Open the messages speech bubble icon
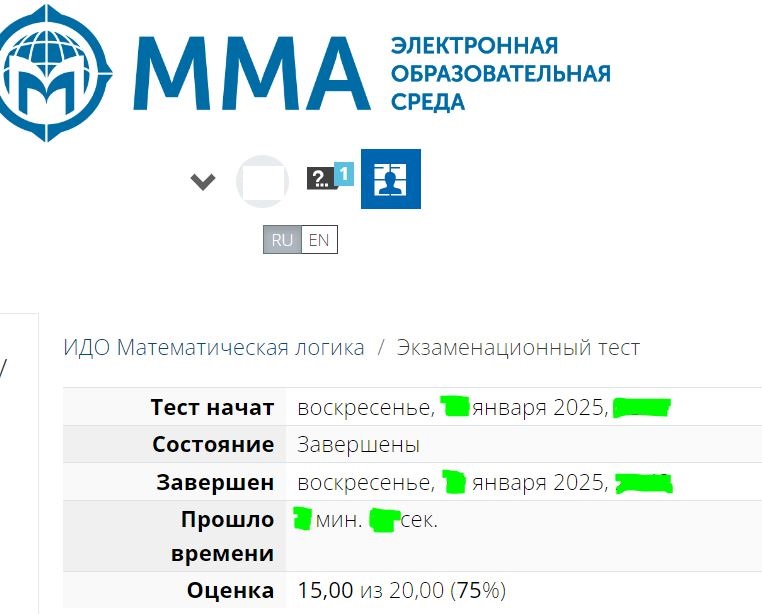 (x=321, y=178)
